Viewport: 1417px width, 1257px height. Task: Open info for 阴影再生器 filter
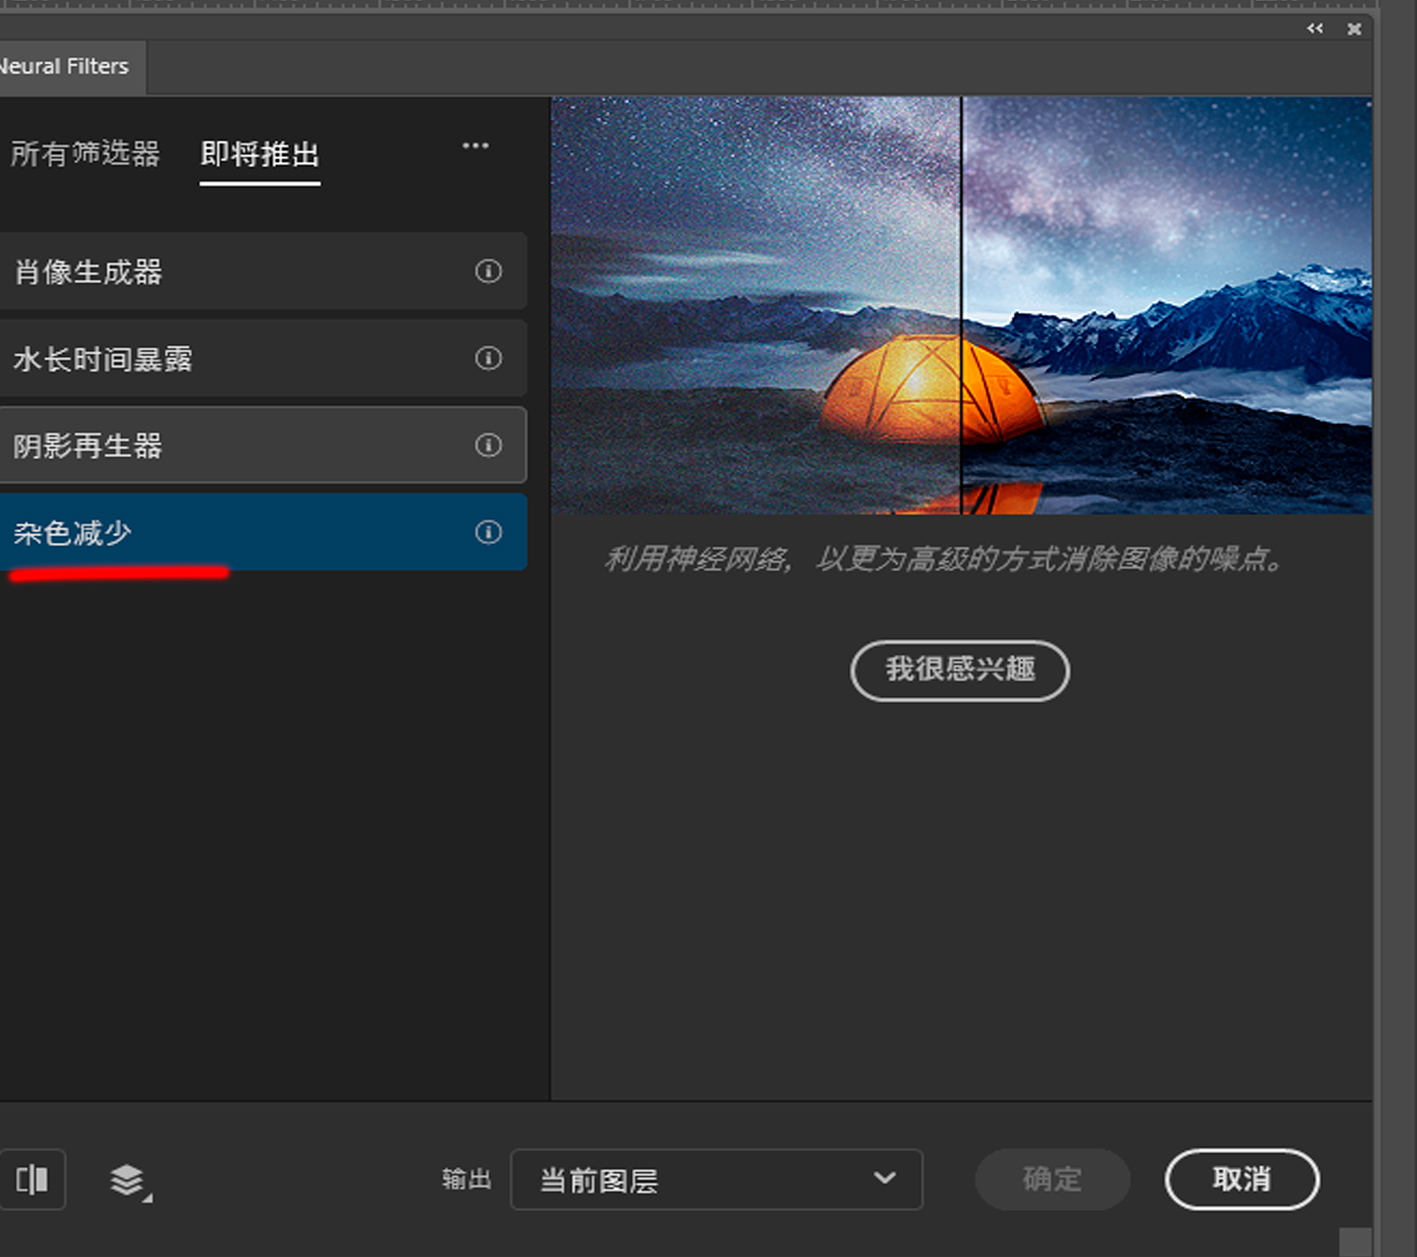tap(488, 445)
